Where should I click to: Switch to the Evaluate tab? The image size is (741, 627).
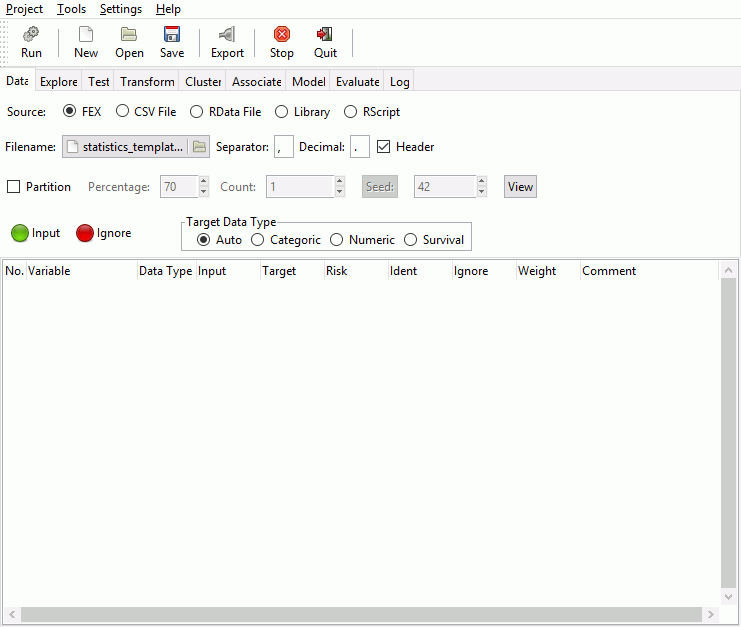pyautogui.click(x=357, y=81)
